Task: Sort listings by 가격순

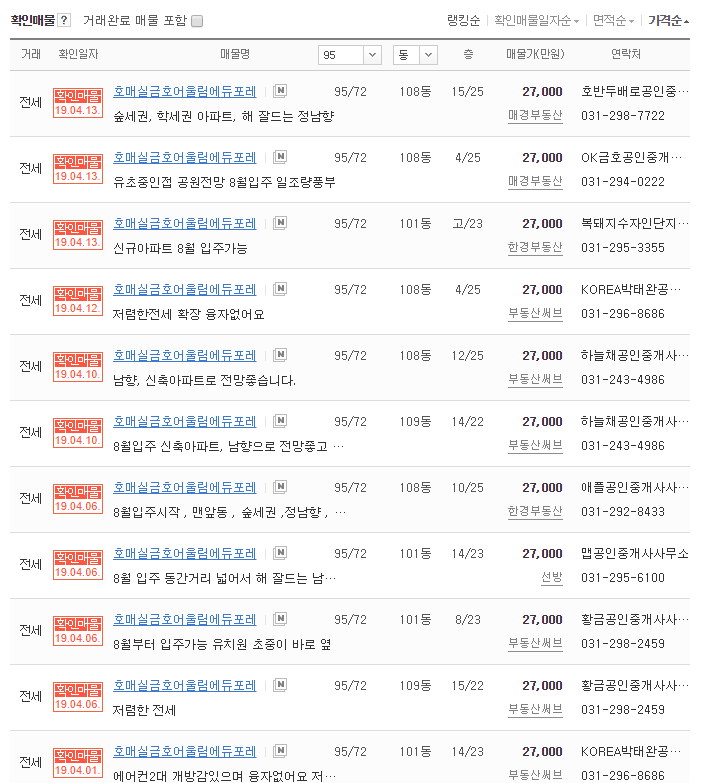Action: click(x=669, y=20)
